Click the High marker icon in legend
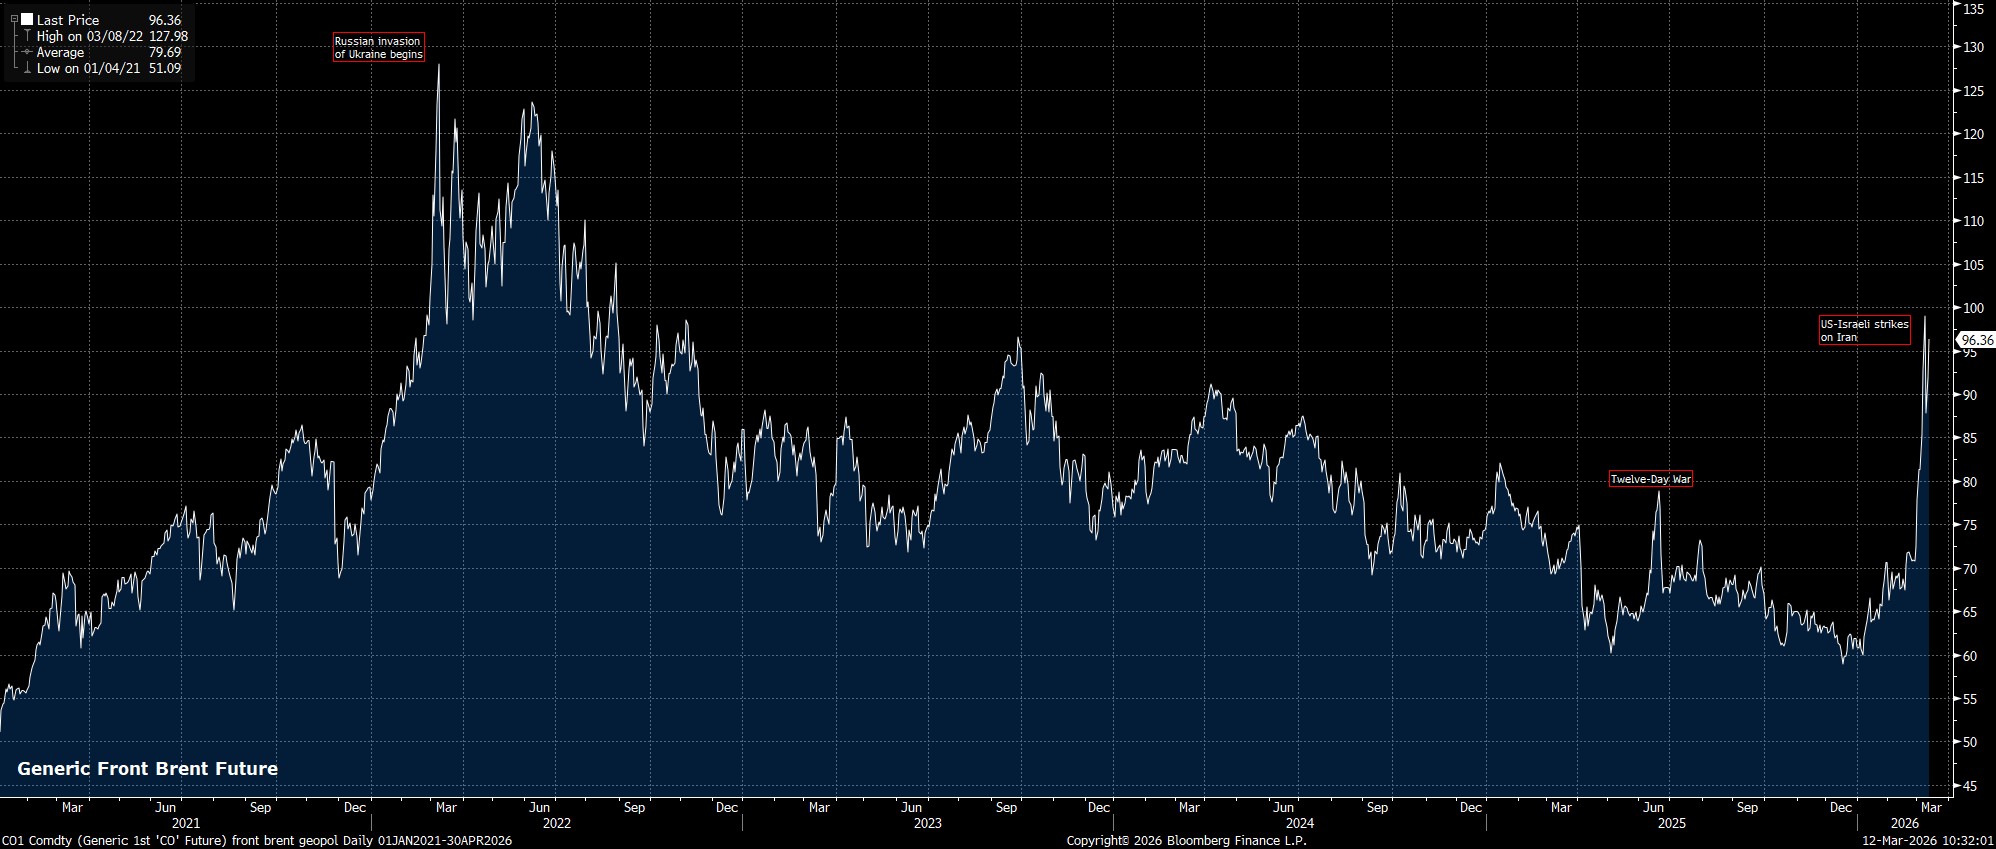Screen dimensions: 1996x849 (27, 36)
